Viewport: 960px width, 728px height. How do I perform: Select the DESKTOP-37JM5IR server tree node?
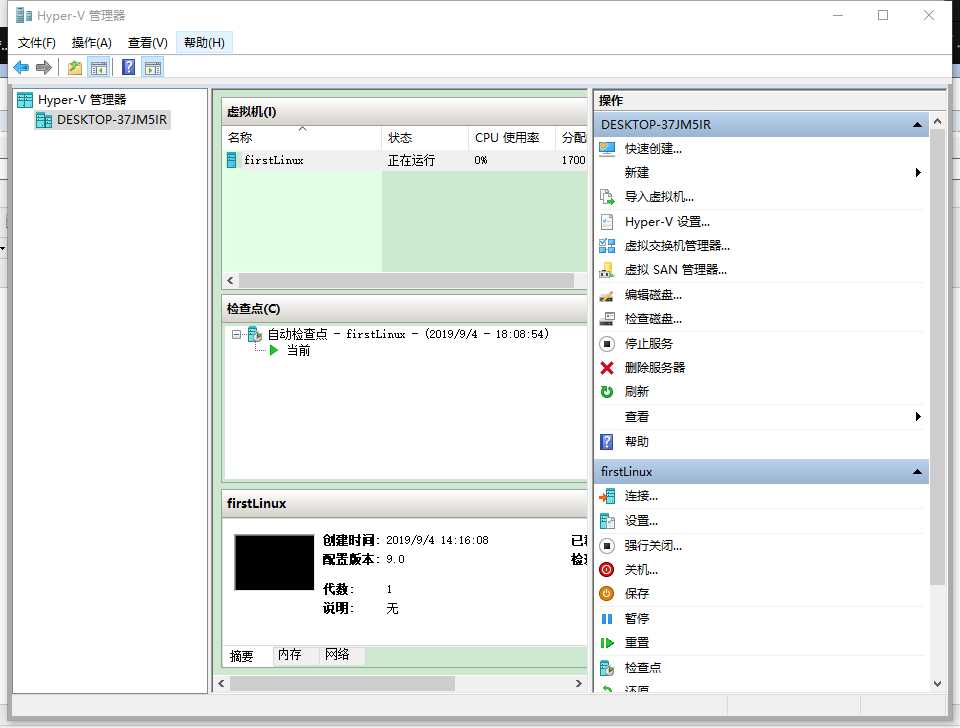(102, 120)
